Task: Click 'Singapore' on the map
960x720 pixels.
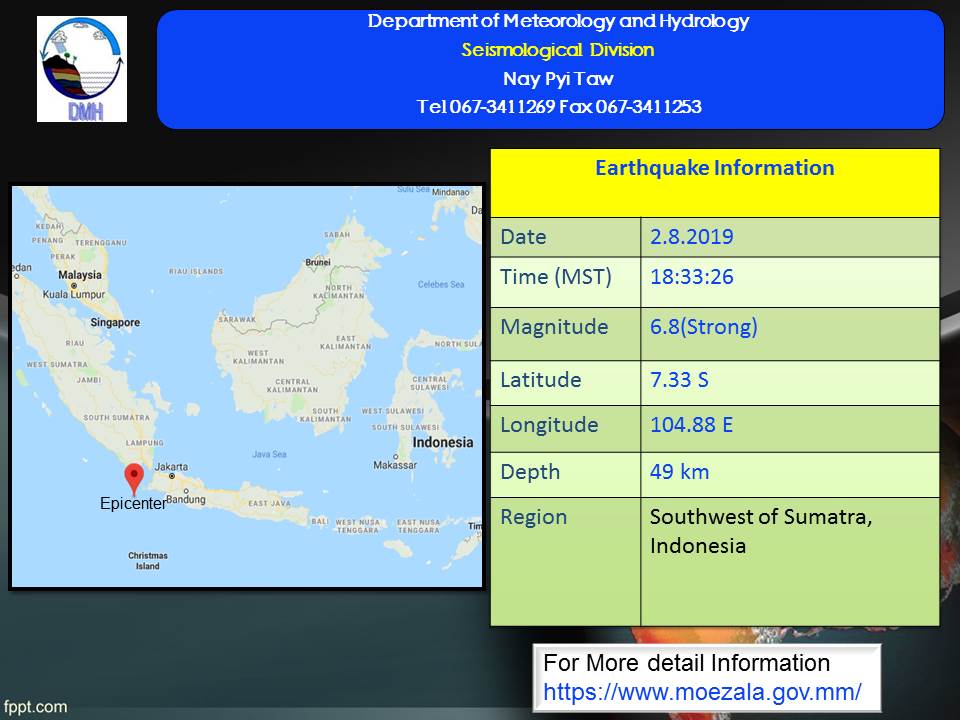Action: pos(115,323)
